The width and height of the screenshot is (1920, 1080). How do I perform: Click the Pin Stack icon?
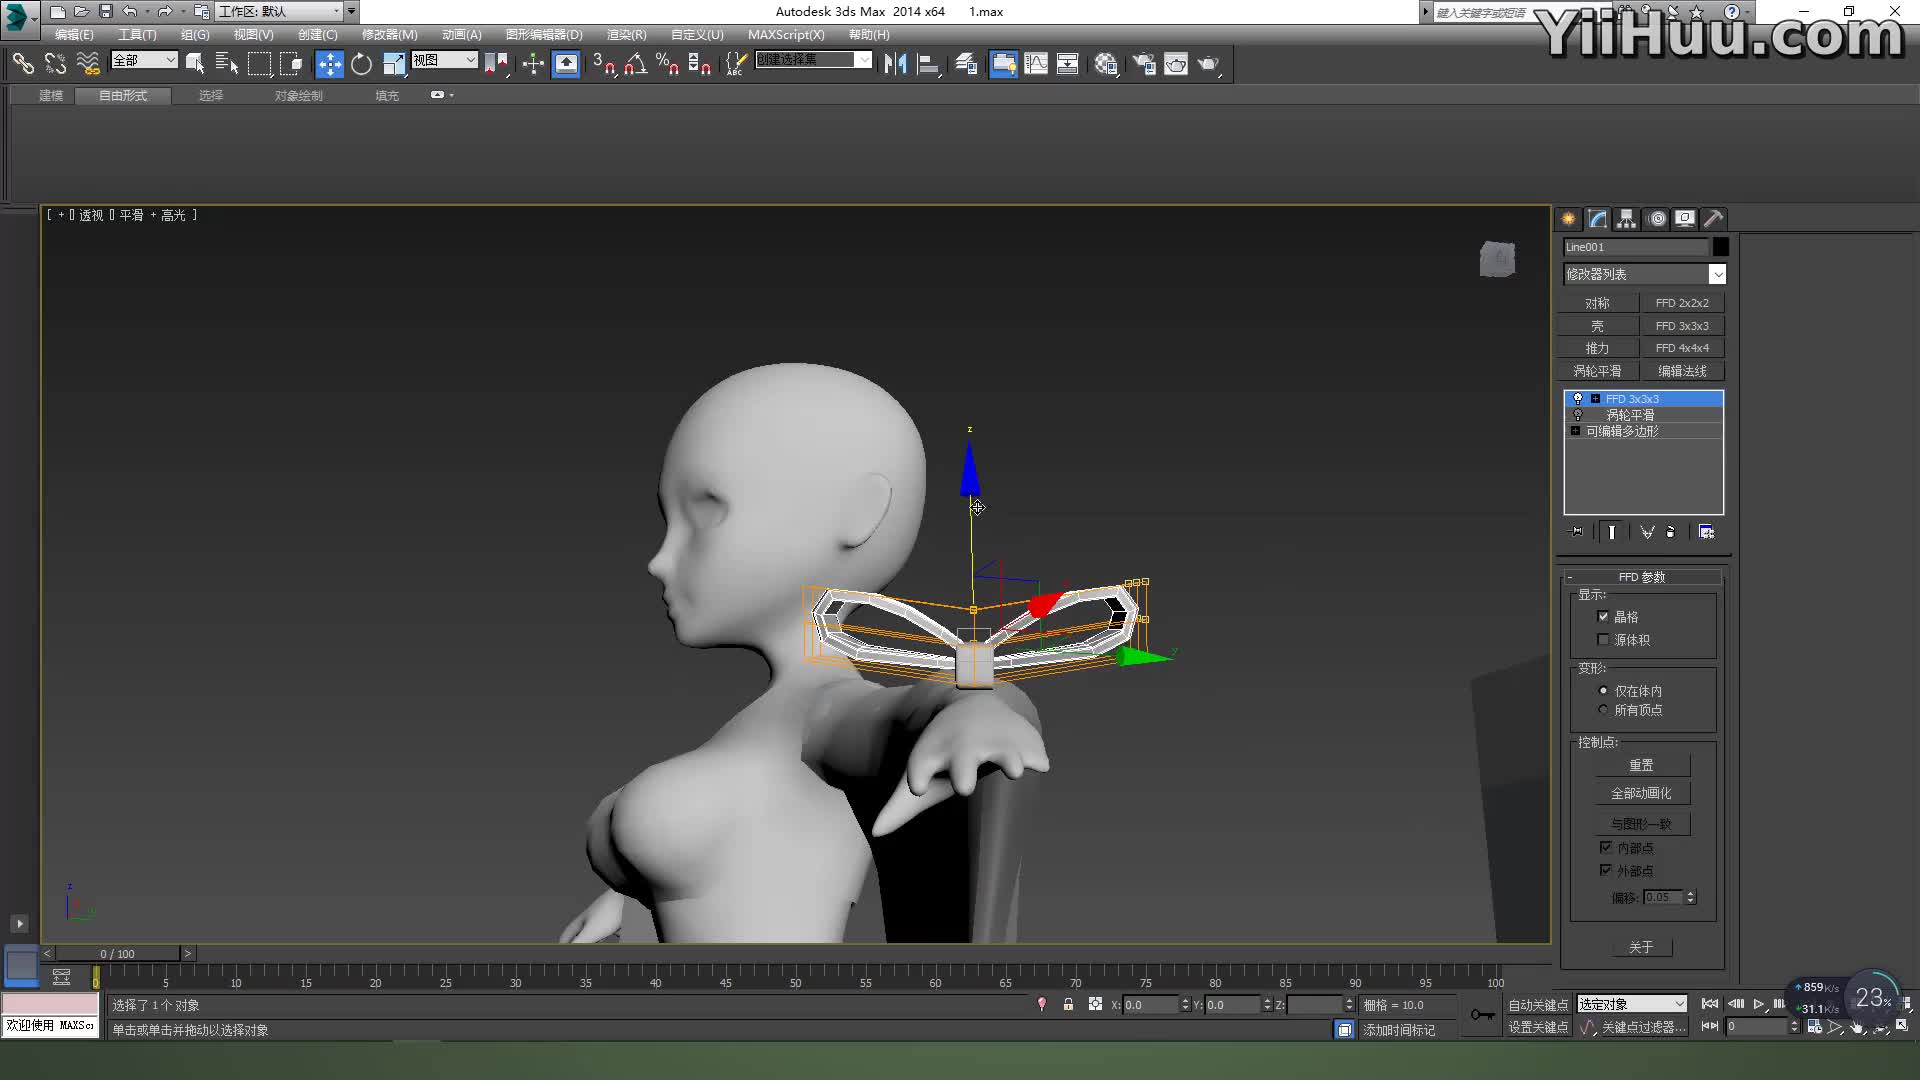[1577, 532]
